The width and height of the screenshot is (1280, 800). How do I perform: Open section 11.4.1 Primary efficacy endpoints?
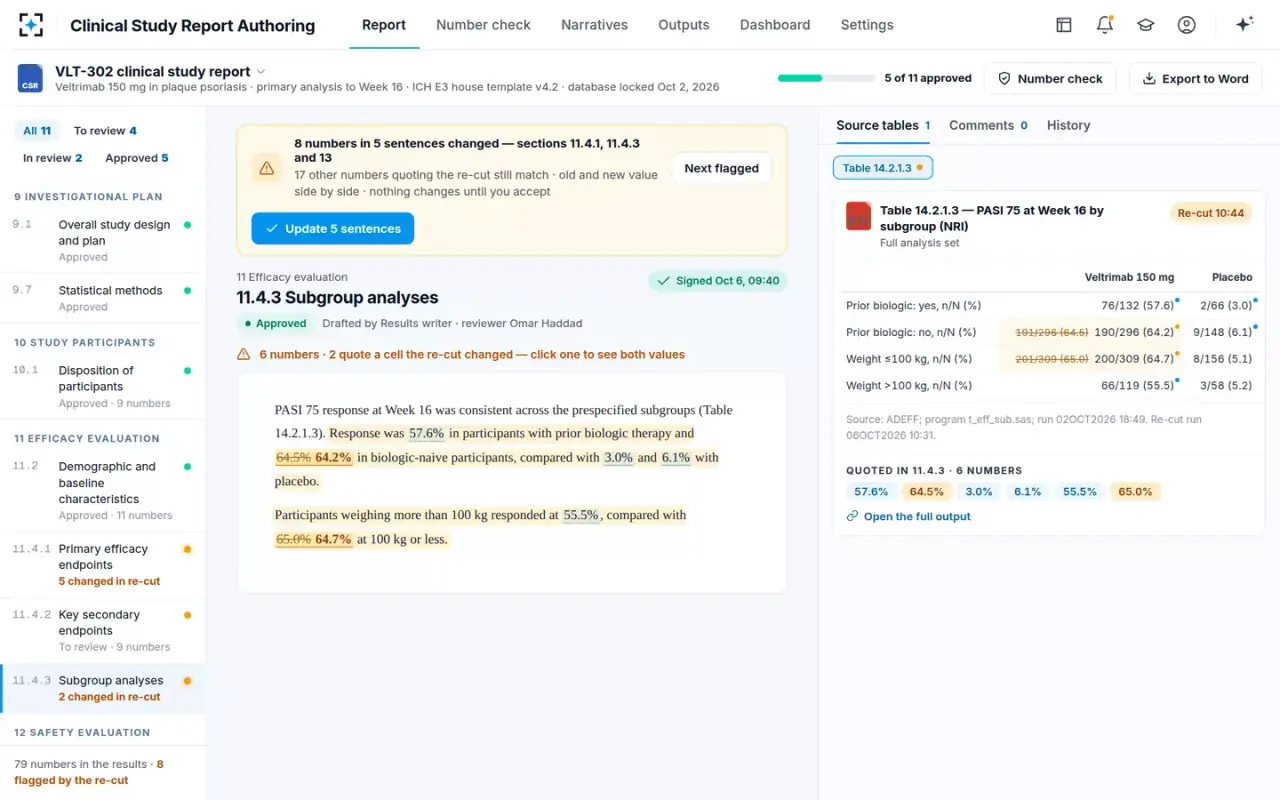(x=102, y=564)
